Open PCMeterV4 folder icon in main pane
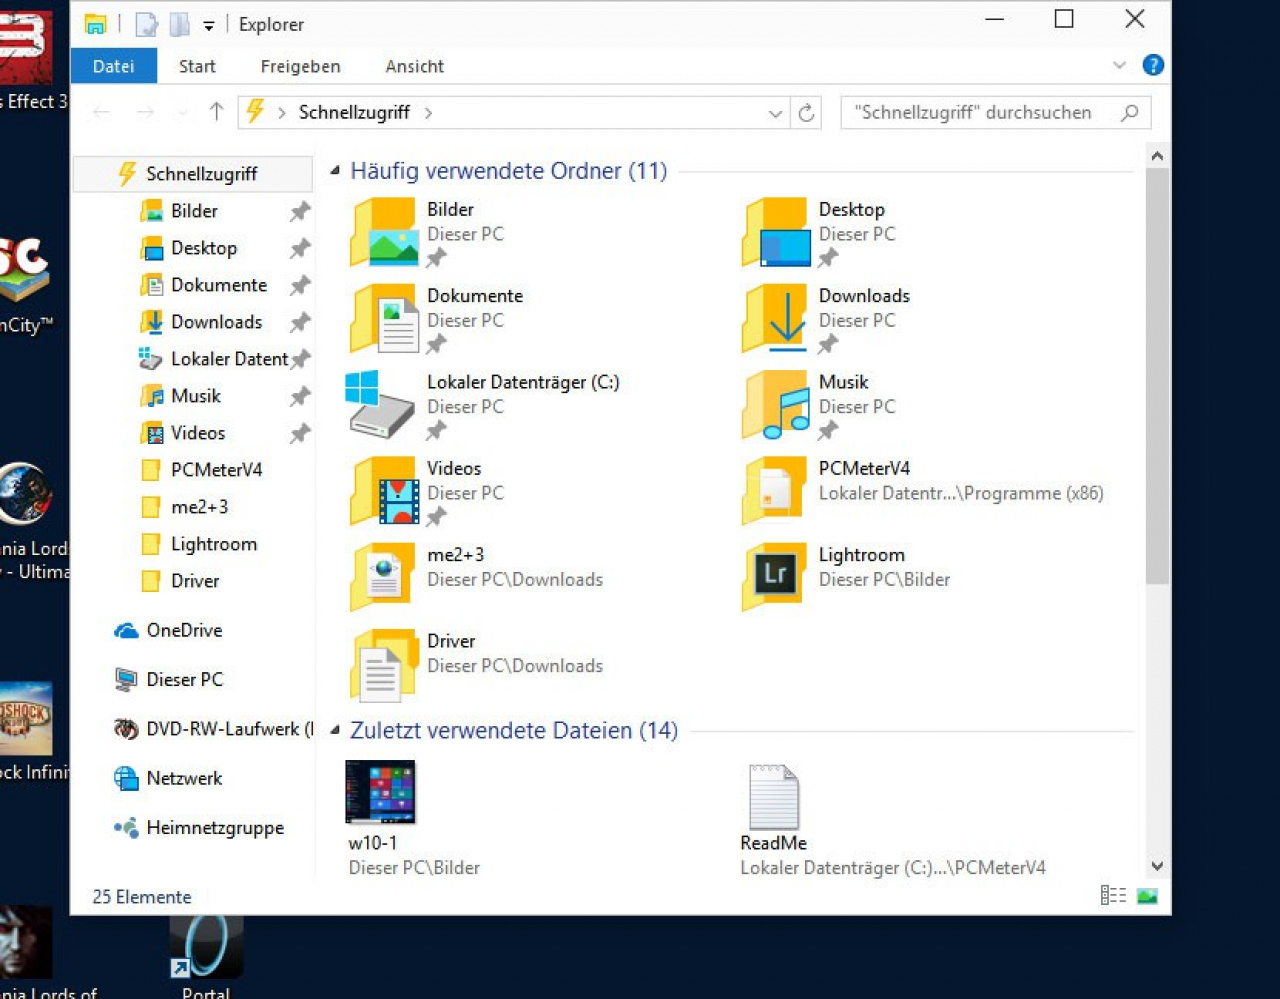 point(776,491)
